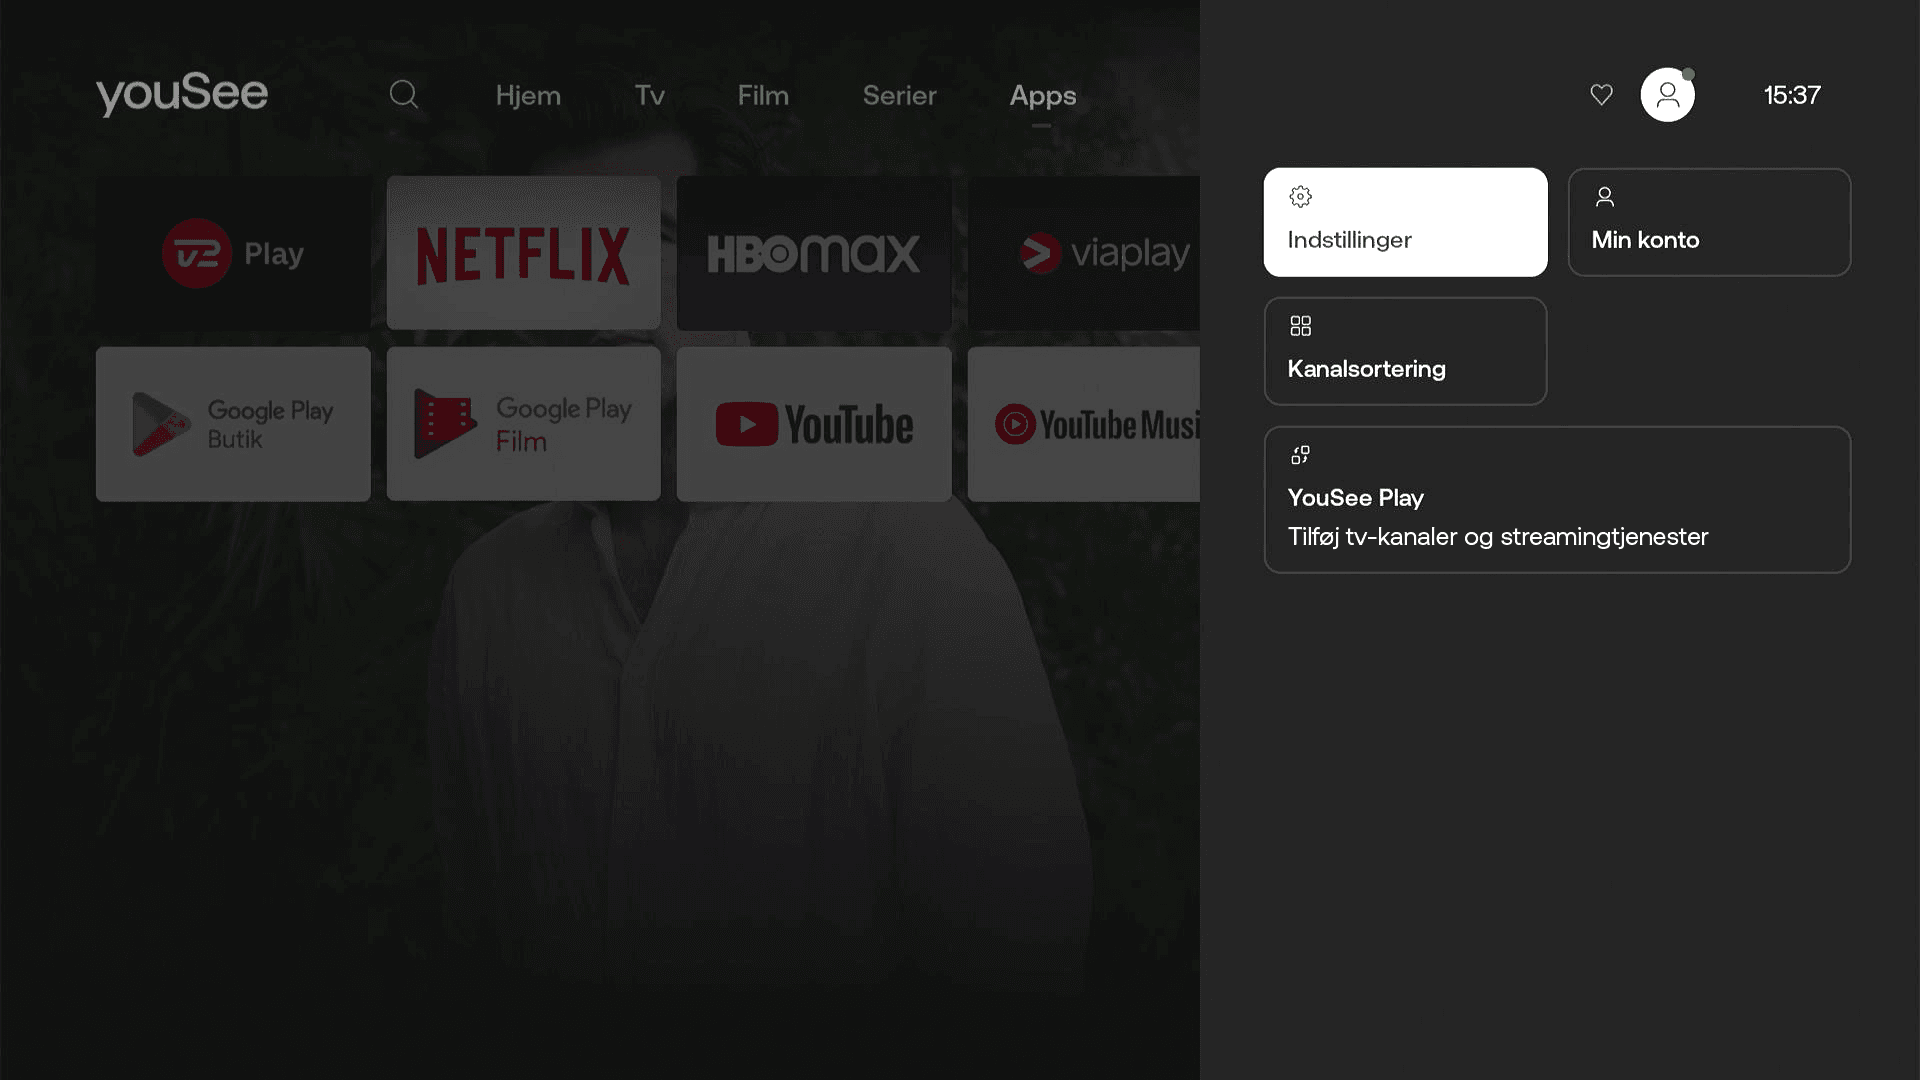Screen dimensions: 1920x1080
Task: Open the TV 2 Play tile
Action: tap(233, 253)
